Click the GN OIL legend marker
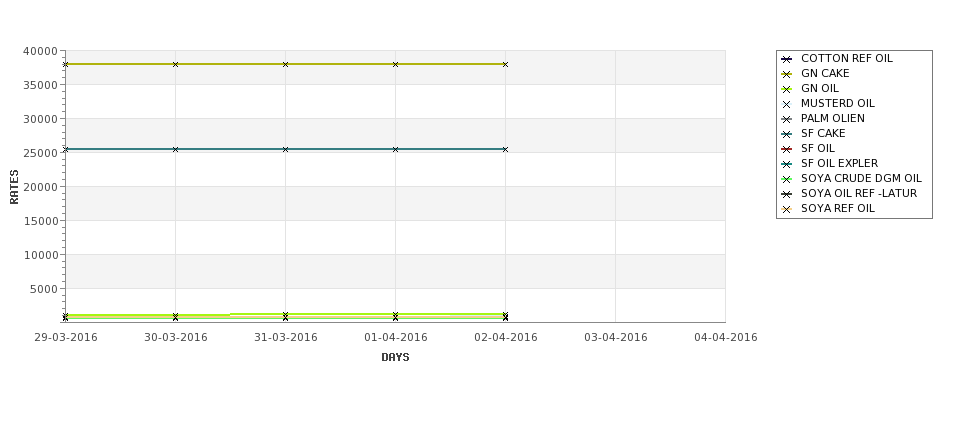This screenshot has height=429, width=975. point(786,90)
